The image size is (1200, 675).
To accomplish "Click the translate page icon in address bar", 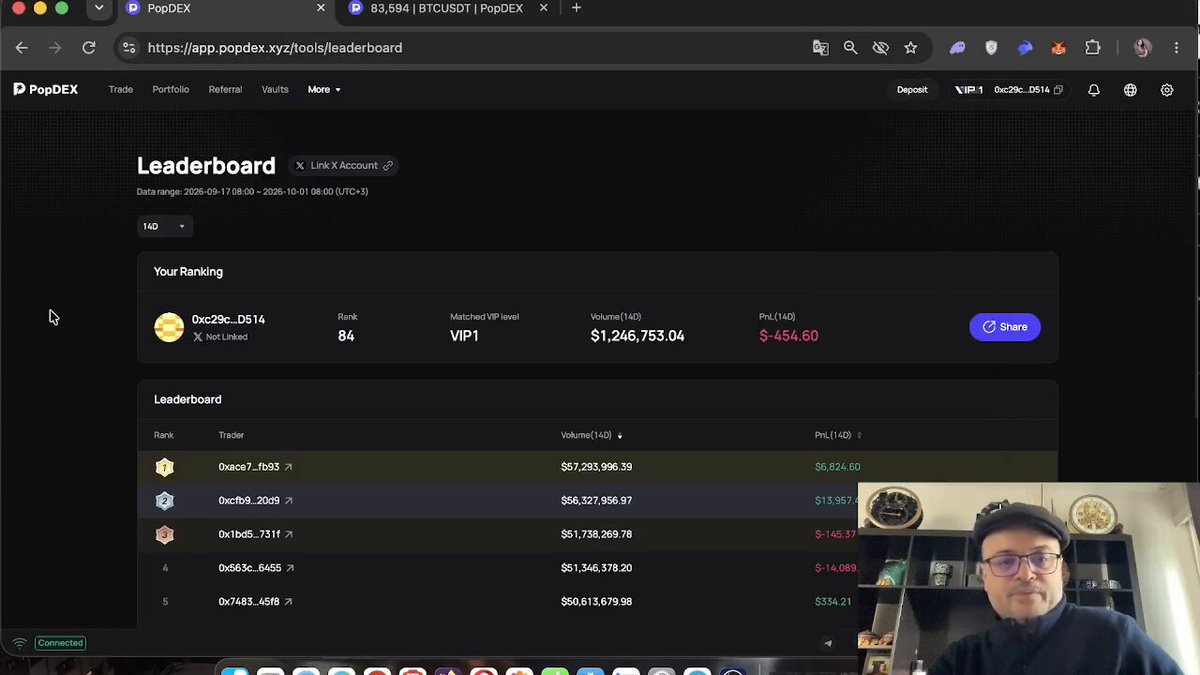I will coord(820,48).
